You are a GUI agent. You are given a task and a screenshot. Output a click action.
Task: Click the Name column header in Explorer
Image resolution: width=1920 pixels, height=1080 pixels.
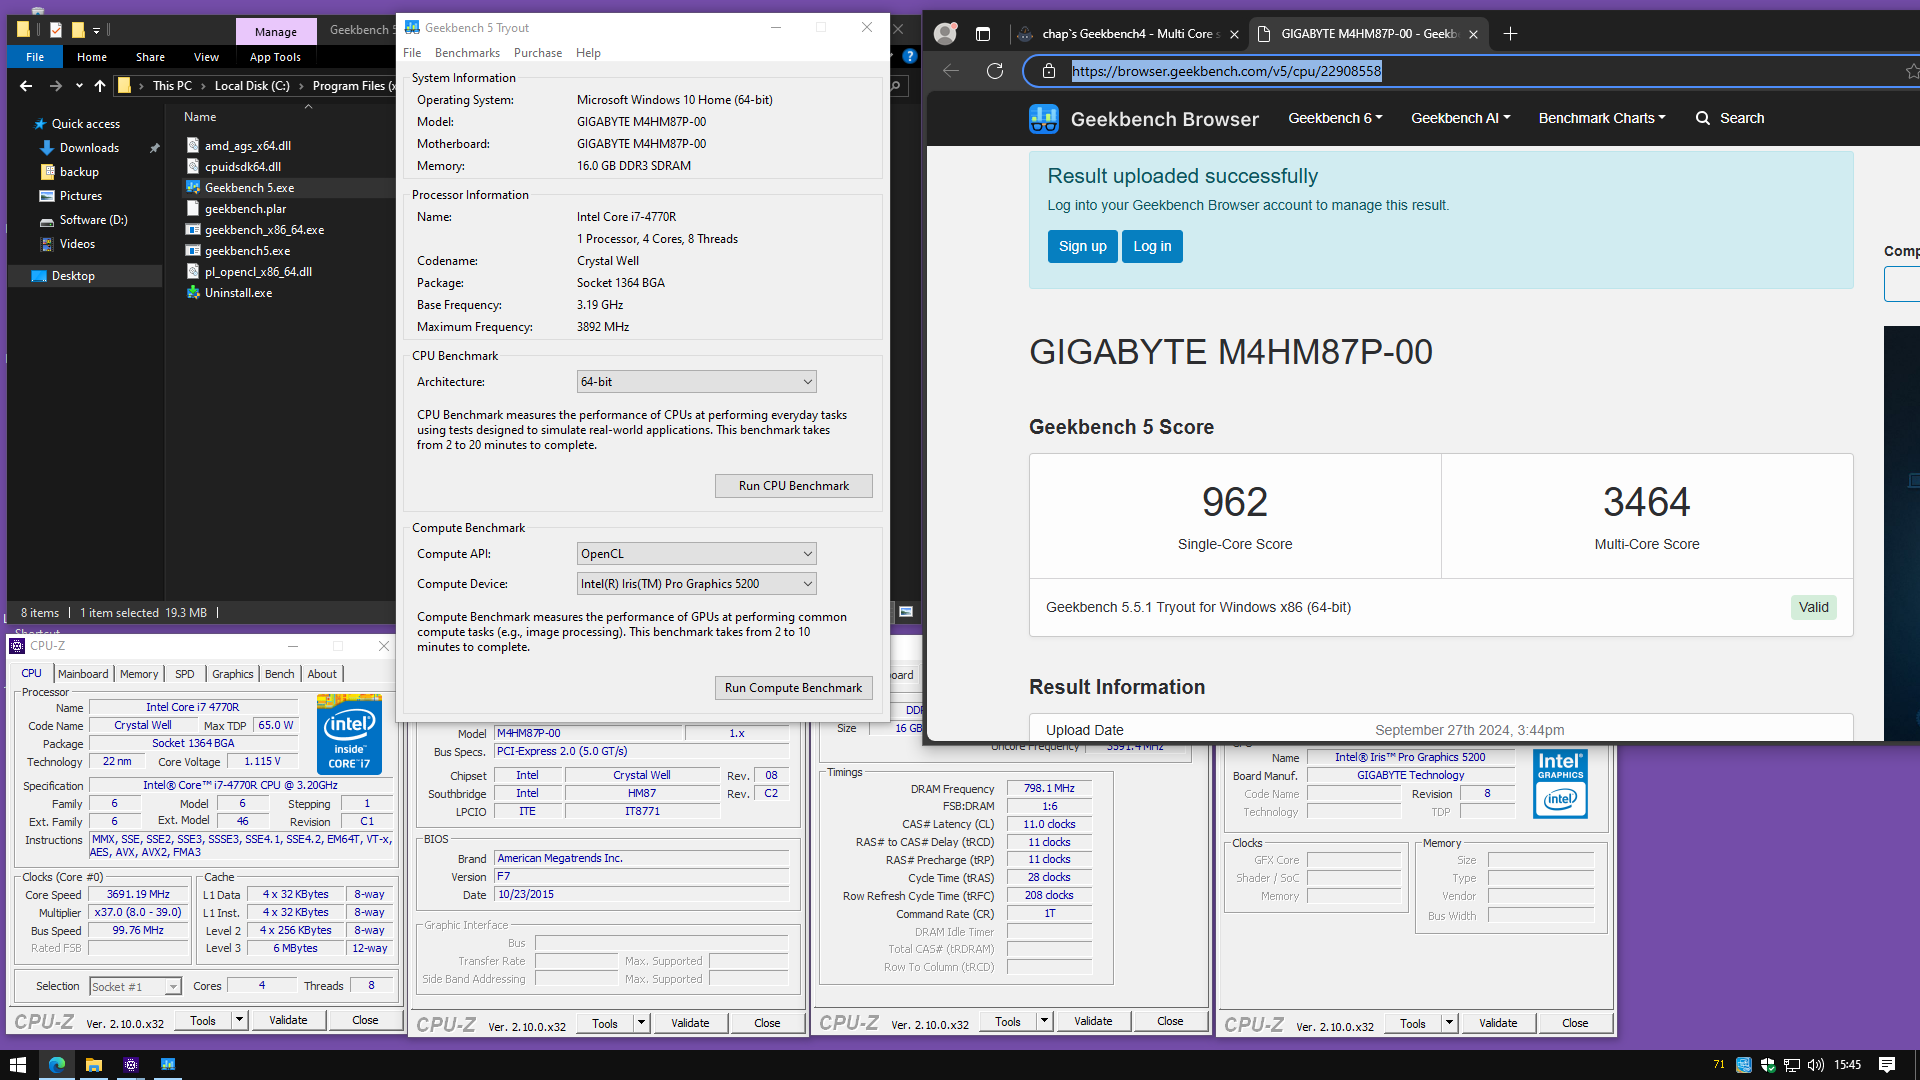(200, 117)
